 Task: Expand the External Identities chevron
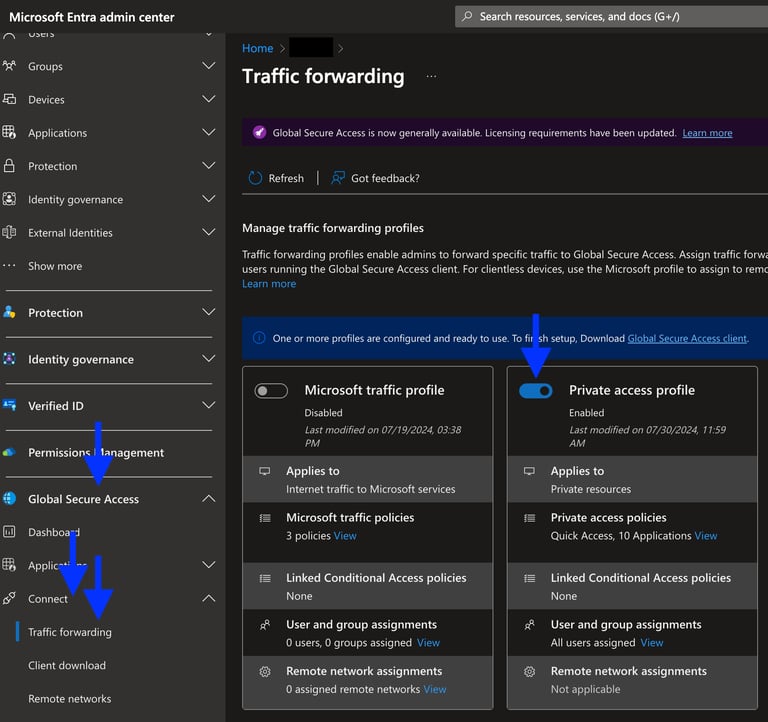(x=209, y=232)
